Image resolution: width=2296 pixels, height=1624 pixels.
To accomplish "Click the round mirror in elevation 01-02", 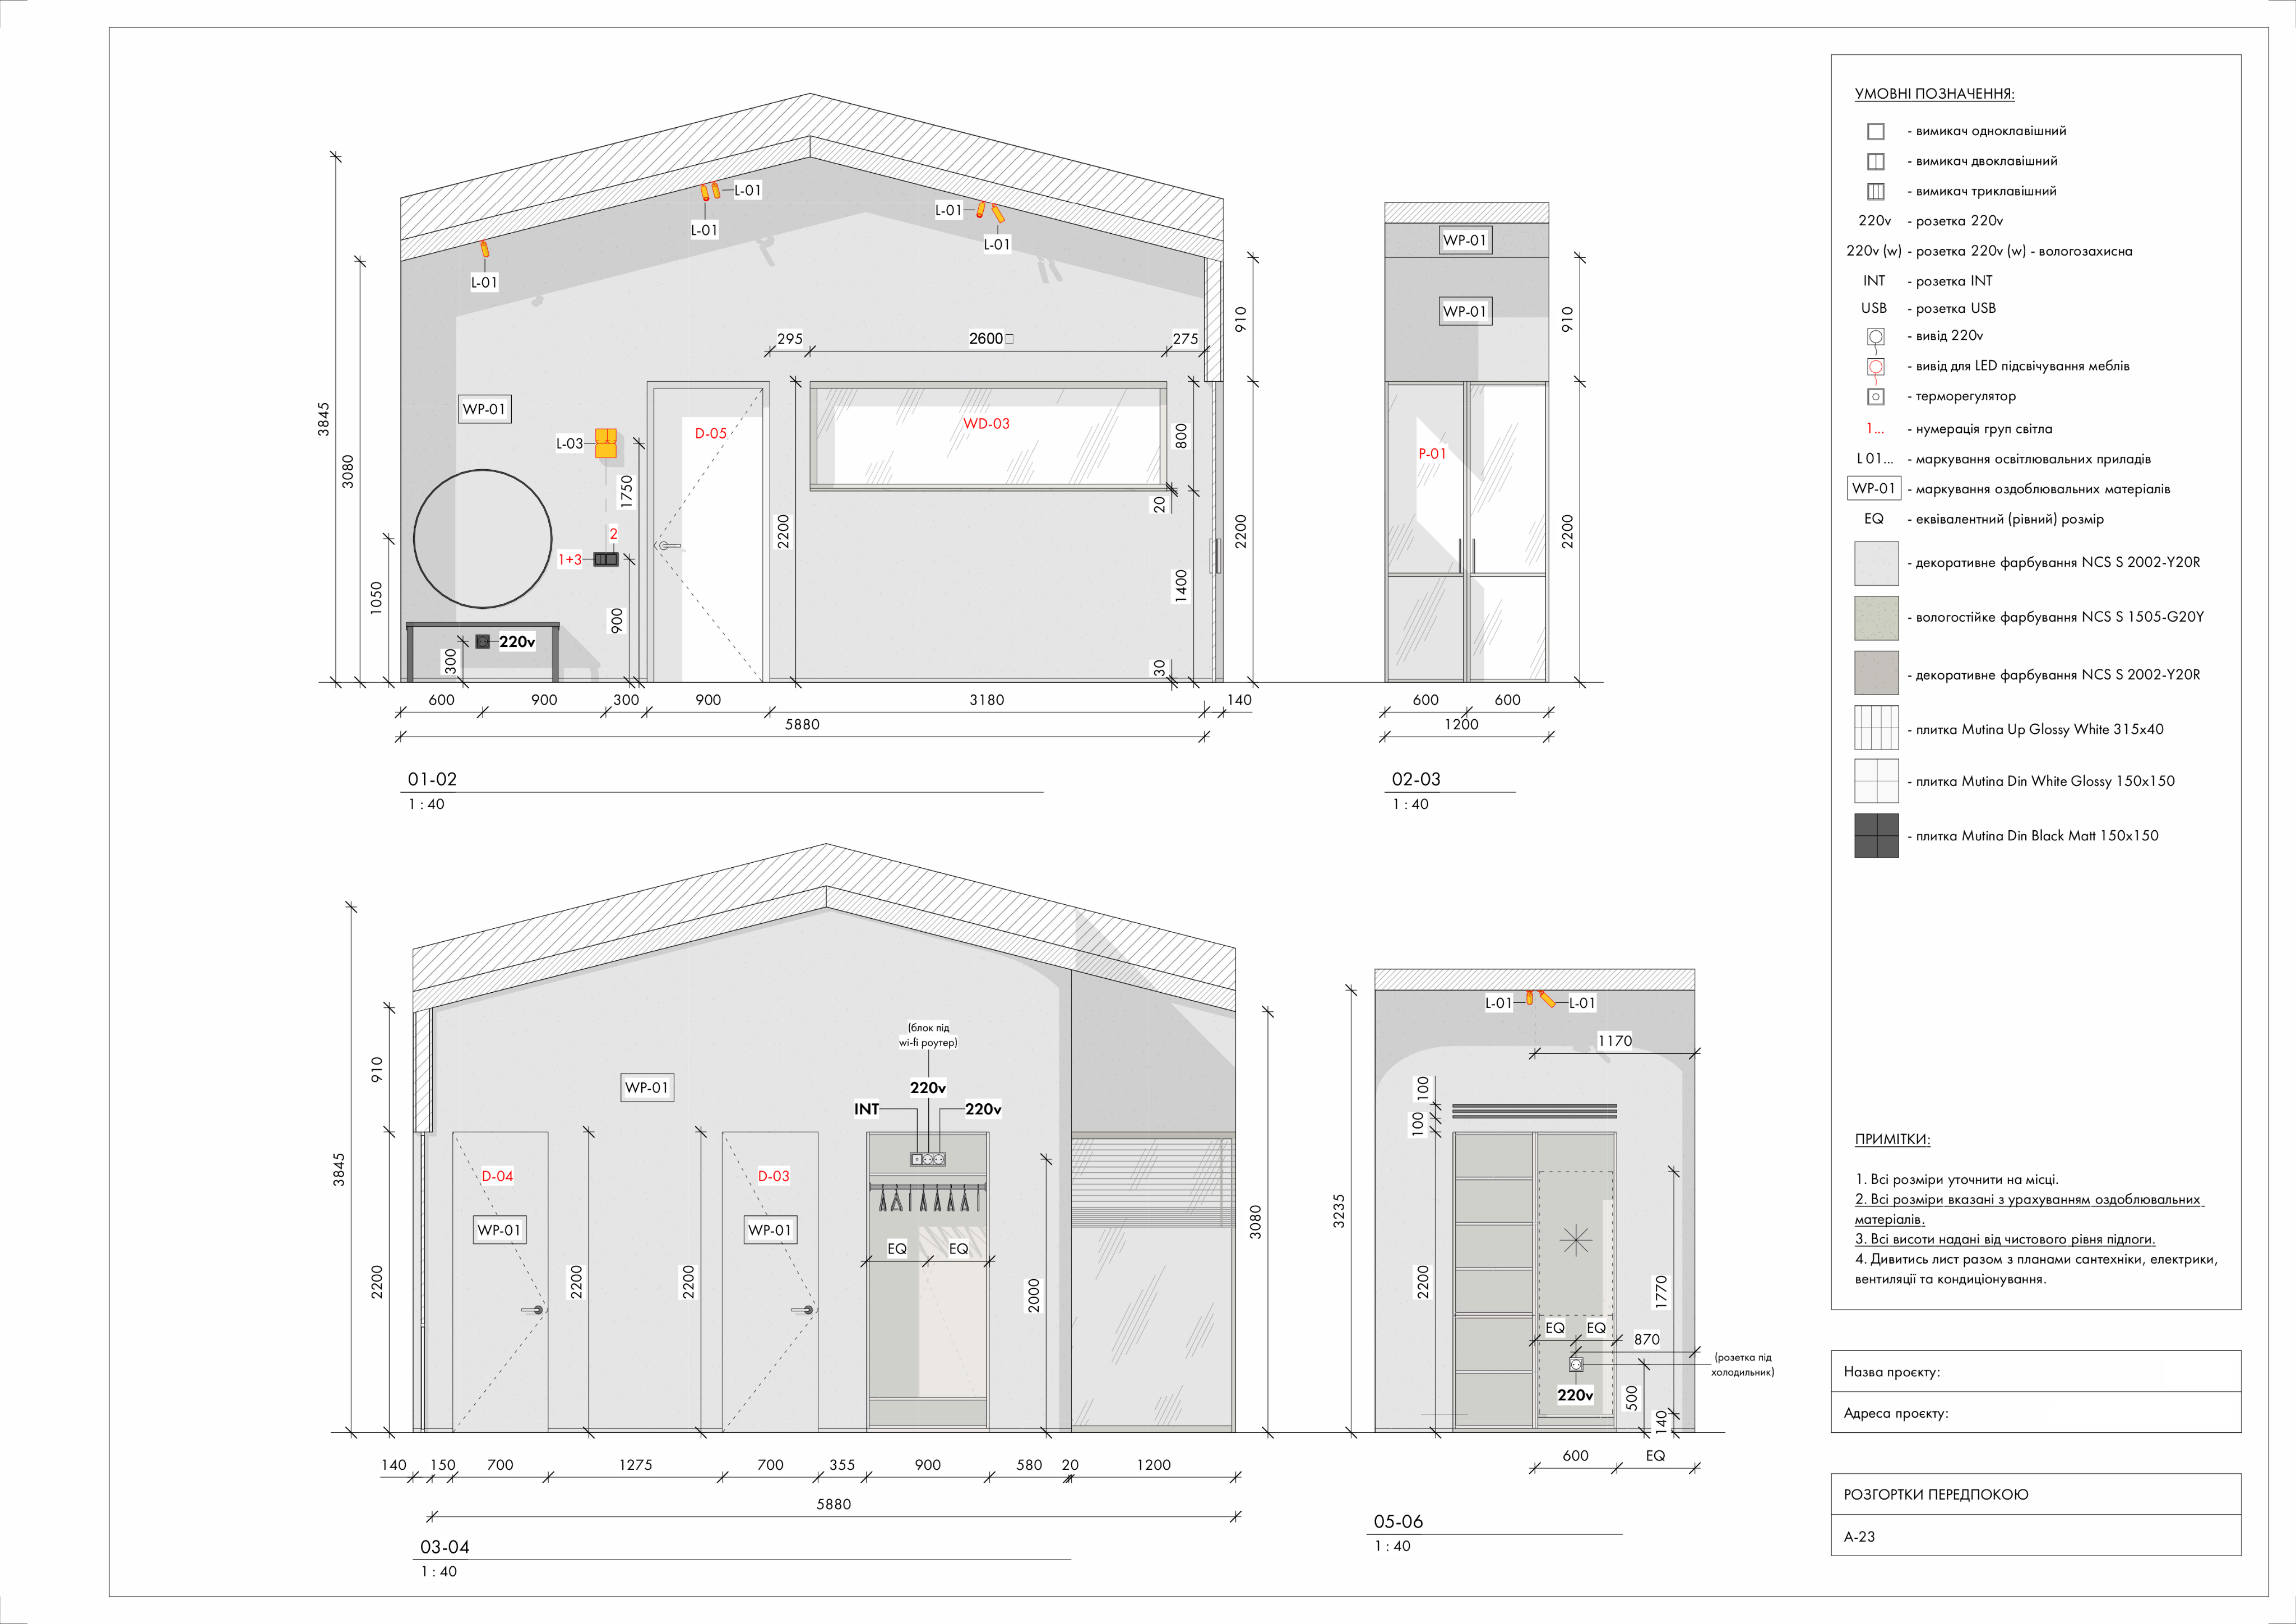I will 483,539.
